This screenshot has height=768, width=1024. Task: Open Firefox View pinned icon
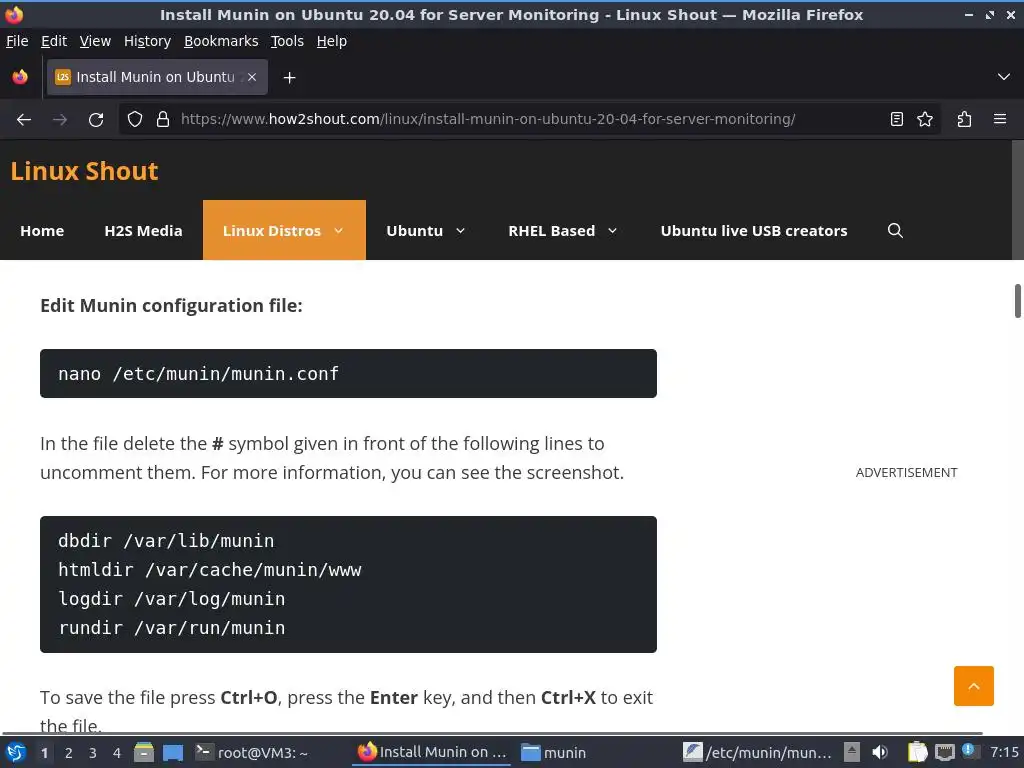(x=20, y=77)
